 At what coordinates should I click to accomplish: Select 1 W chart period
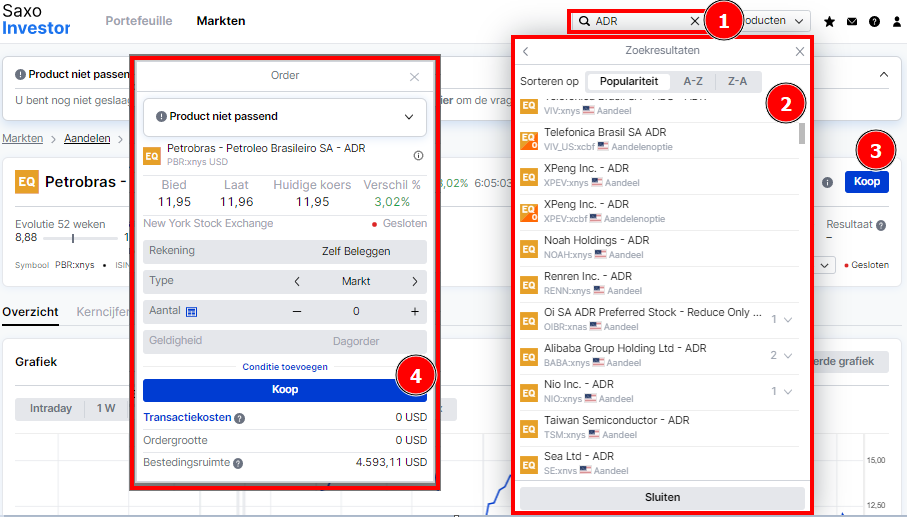(x=106, y=409)
